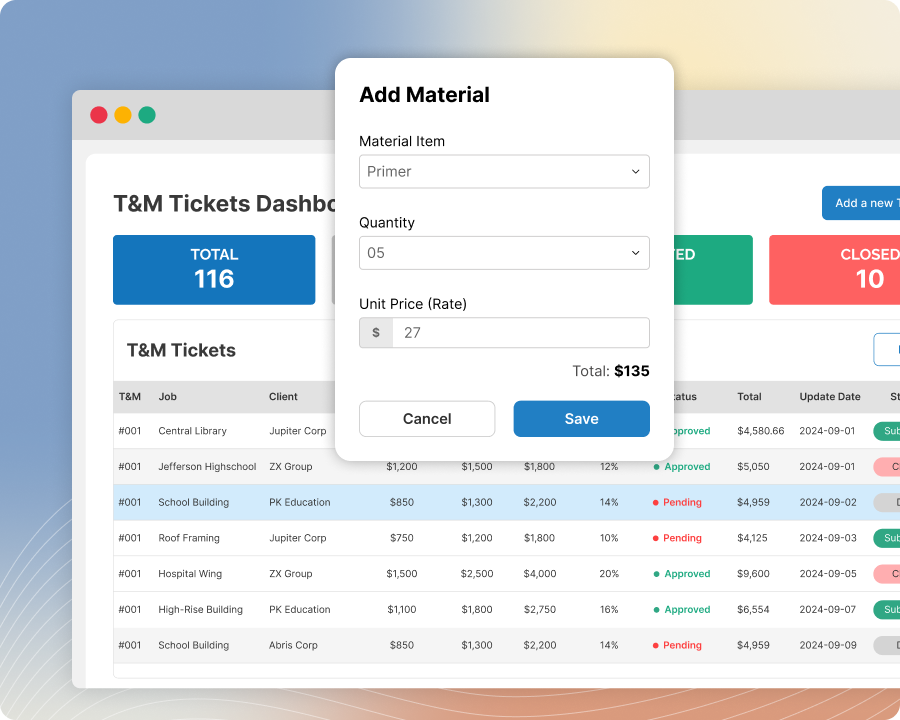
Task: Select the Roof Framing job cell
Action: pos(189,538)
